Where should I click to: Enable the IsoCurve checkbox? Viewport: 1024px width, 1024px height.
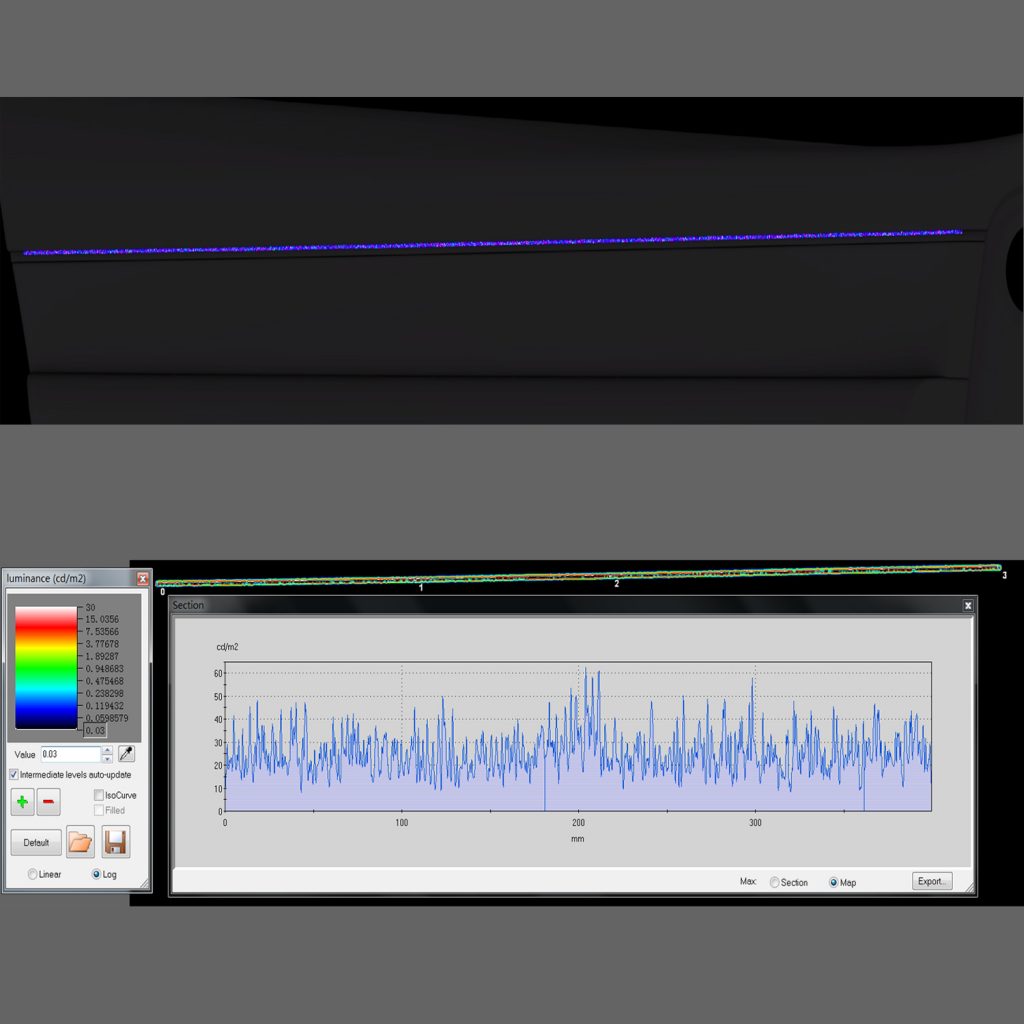click(98, 795)
